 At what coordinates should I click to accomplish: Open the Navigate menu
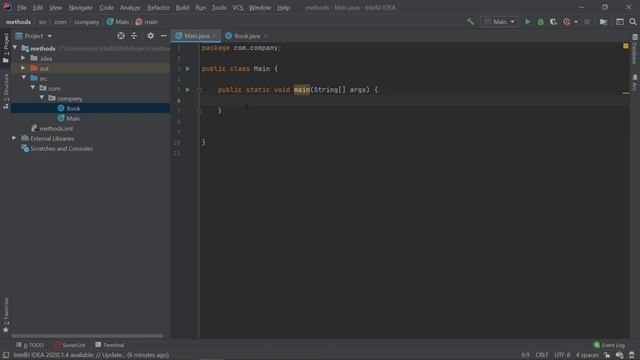tap(80, 7)
